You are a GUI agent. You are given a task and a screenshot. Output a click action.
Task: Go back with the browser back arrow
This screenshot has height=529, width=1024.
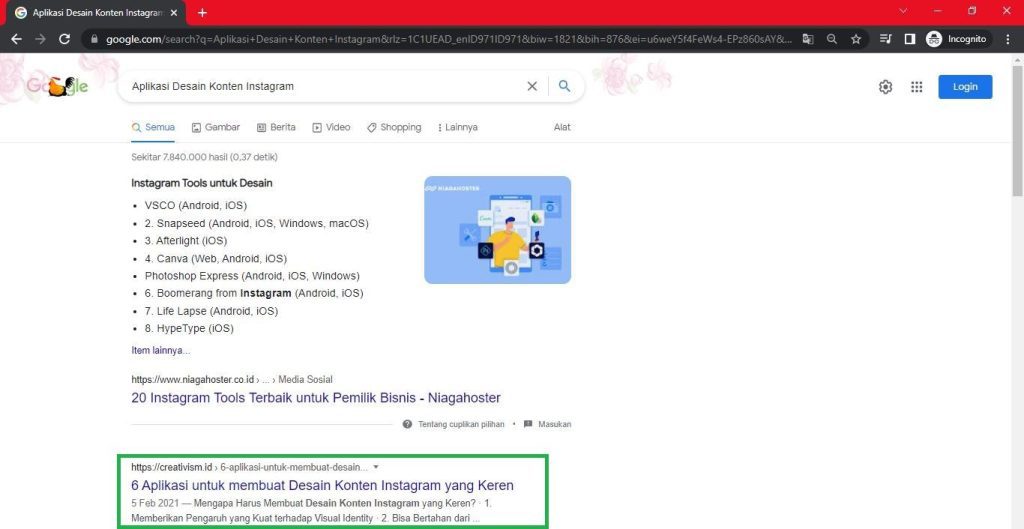coord(17,39)
